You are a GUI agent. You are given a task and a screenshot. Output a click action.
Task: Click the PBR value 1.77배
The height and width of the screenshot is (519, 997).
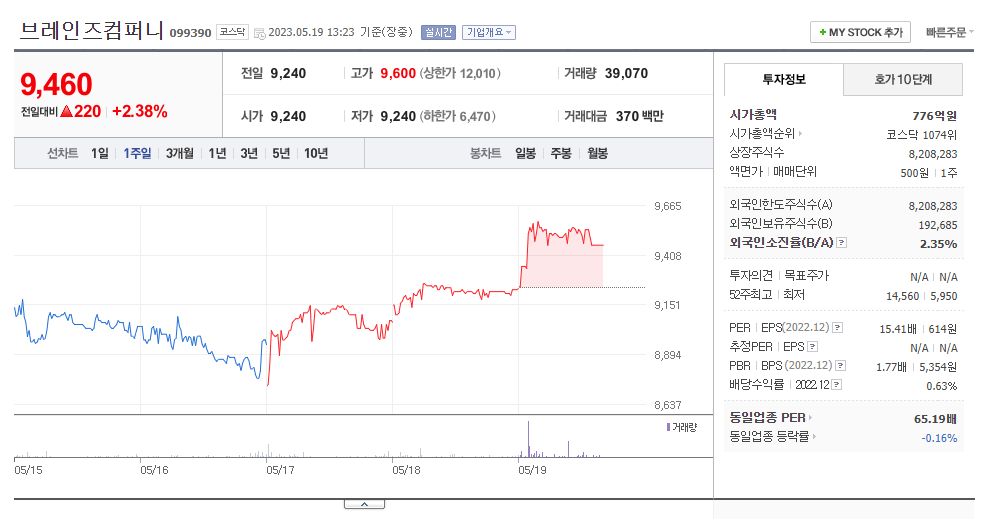point(891,367)
